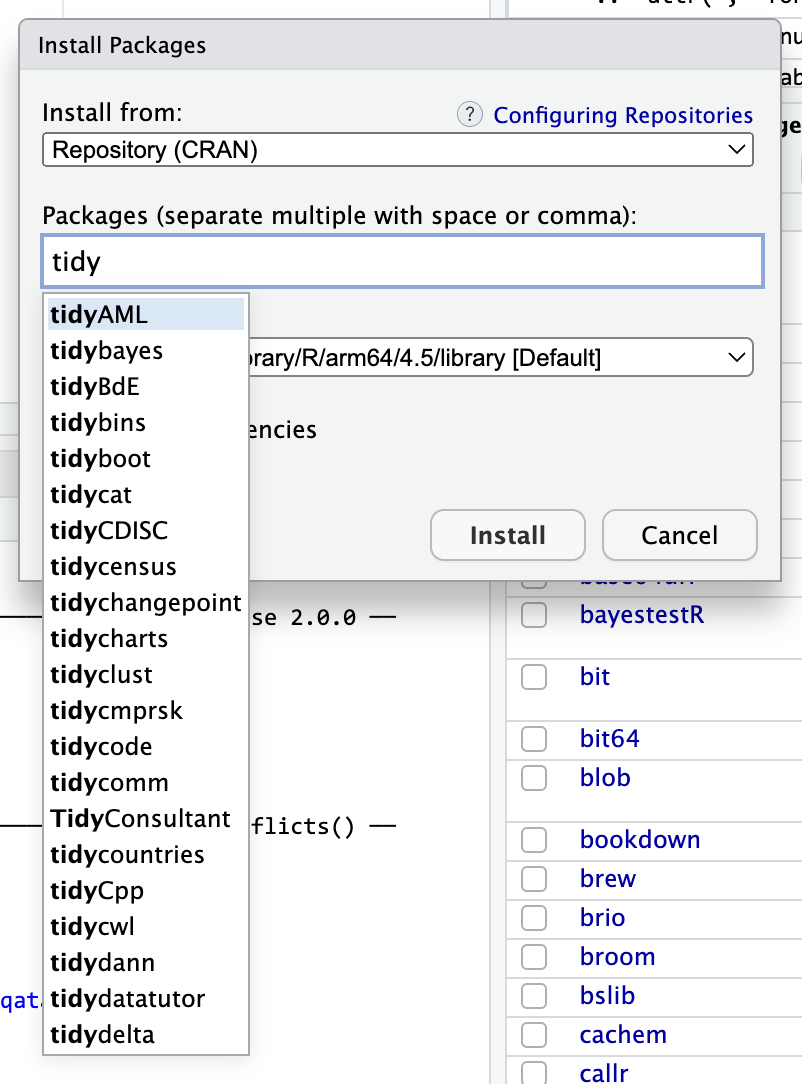802x1084 pixels.
Task: Toggle the cachem package checkbox
Action: pos(534,1035)
